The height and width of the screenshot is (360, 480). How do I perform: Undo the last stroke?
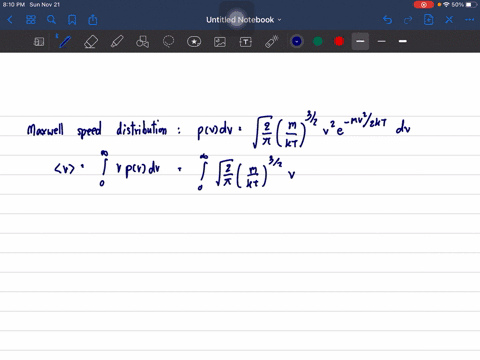coord(387,20)
